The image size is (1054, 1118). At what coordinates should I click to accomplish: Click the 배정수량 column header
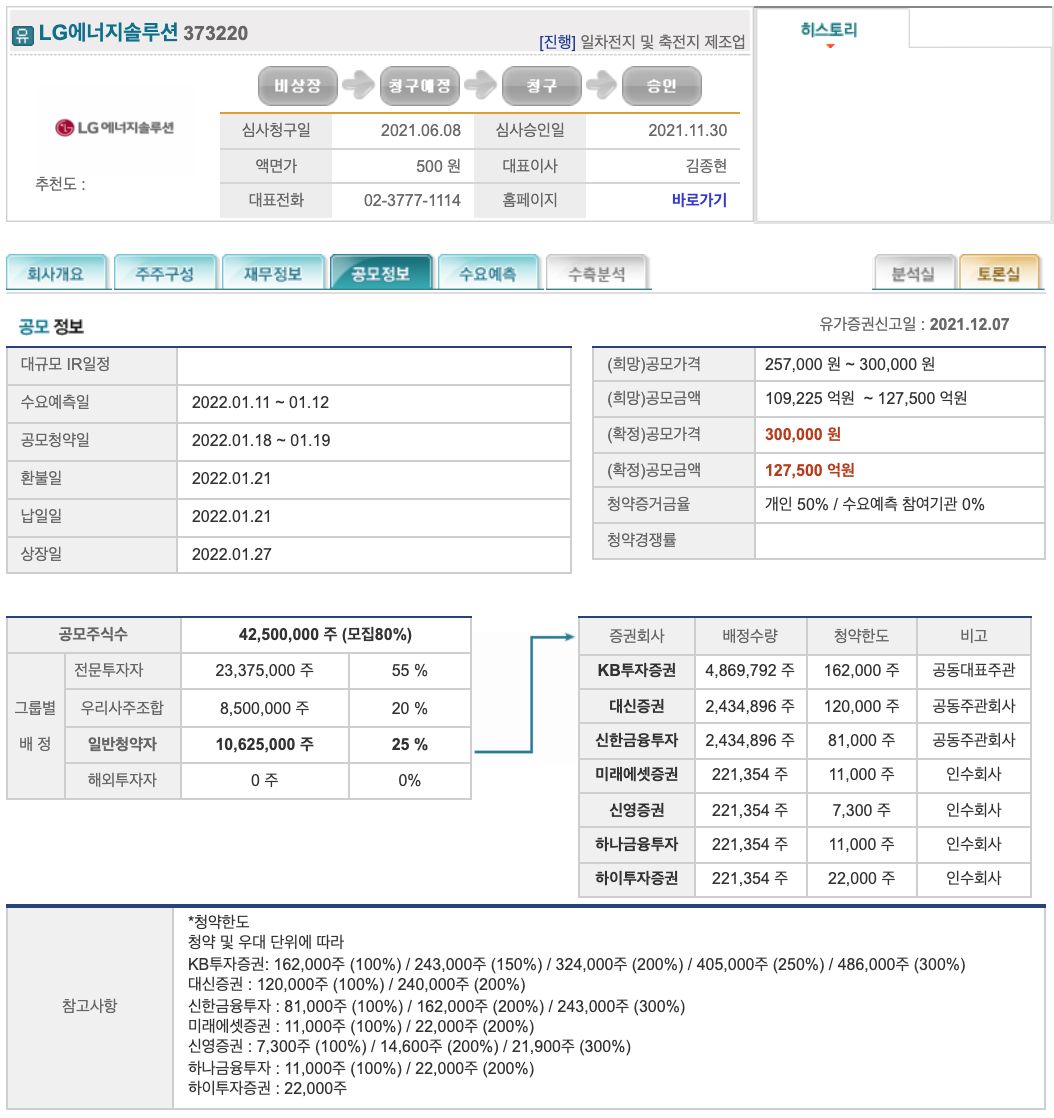coord(750,635)
